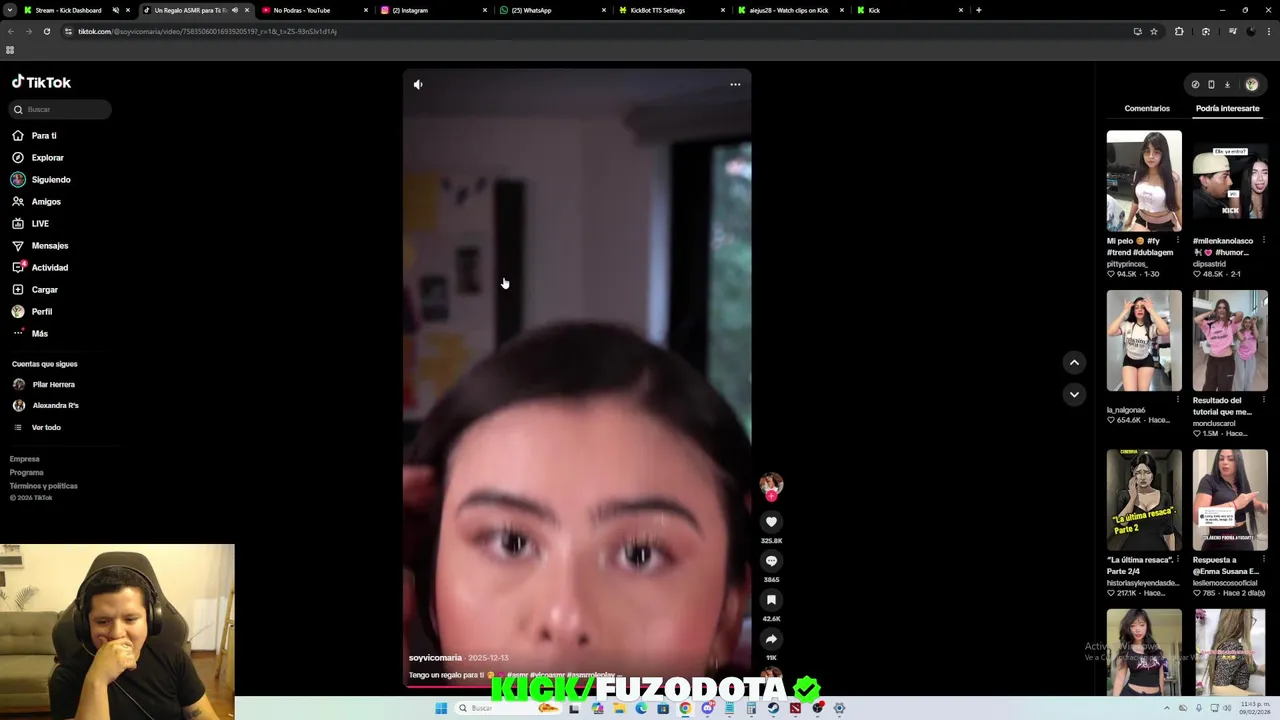Open a new browser tab with plus
Viewport: 1280px width, 720px height.
point(978,10)
